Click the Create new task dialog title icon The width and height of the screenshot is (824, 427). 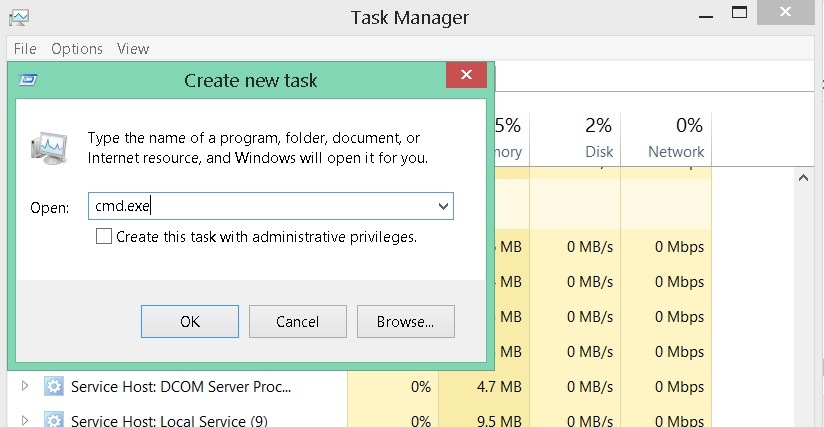(x=30, y=80)
